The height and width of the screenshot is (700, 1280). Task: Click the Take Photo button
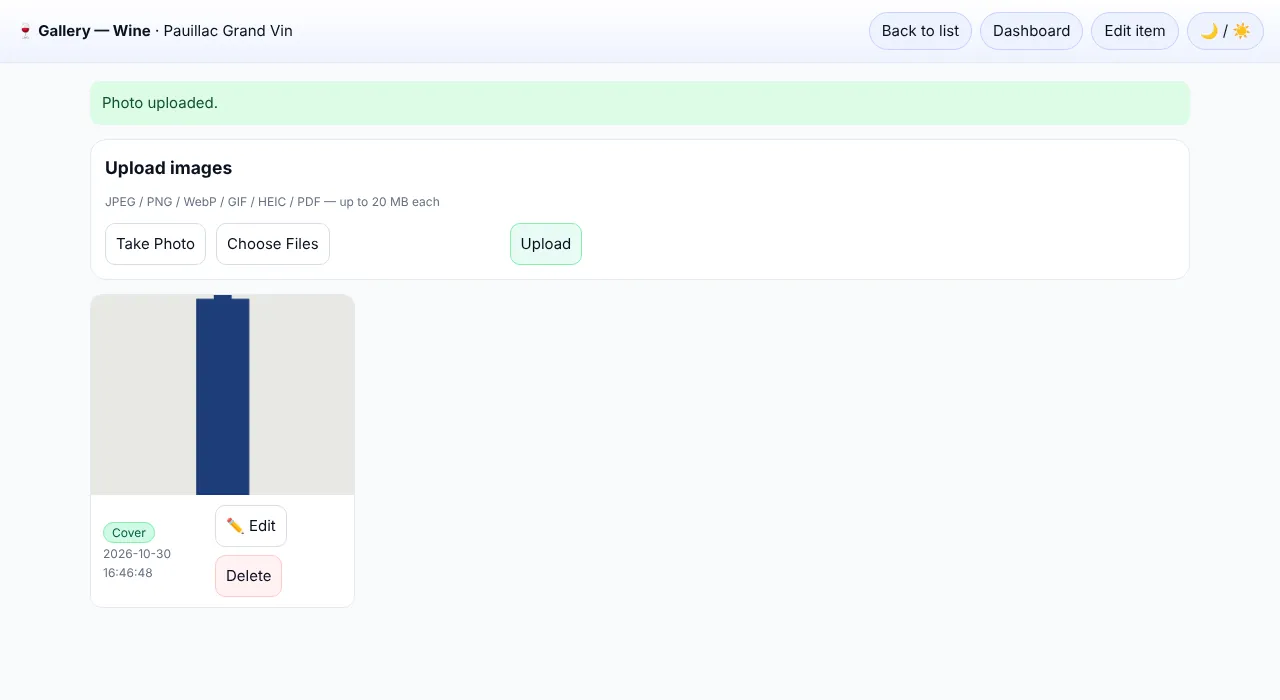[x=155, y=244]
